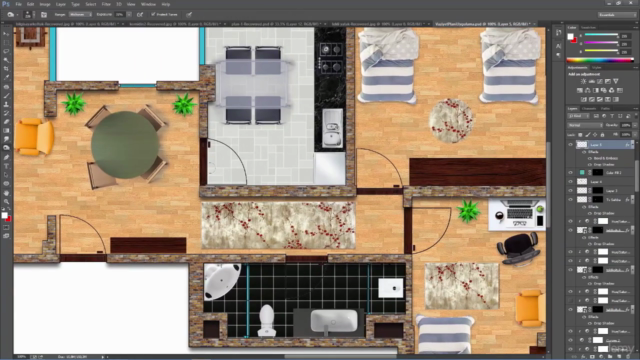Image resolution: width=640 pixels, height=360 pixels.
Task: Open the collapsed Character panel icon
Action: [x=558, y=46]
